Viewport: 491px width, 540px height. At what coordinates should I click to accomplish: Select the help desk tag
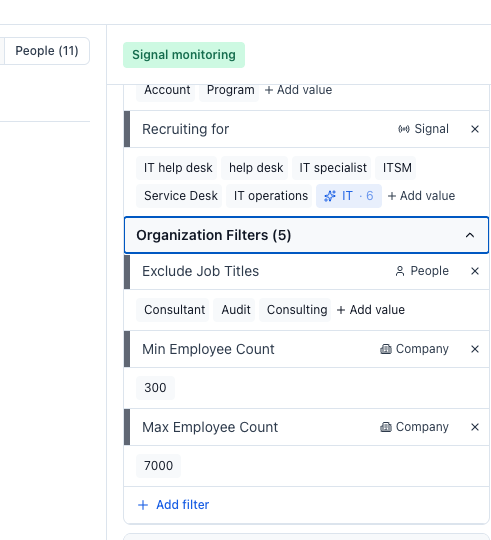254,168
